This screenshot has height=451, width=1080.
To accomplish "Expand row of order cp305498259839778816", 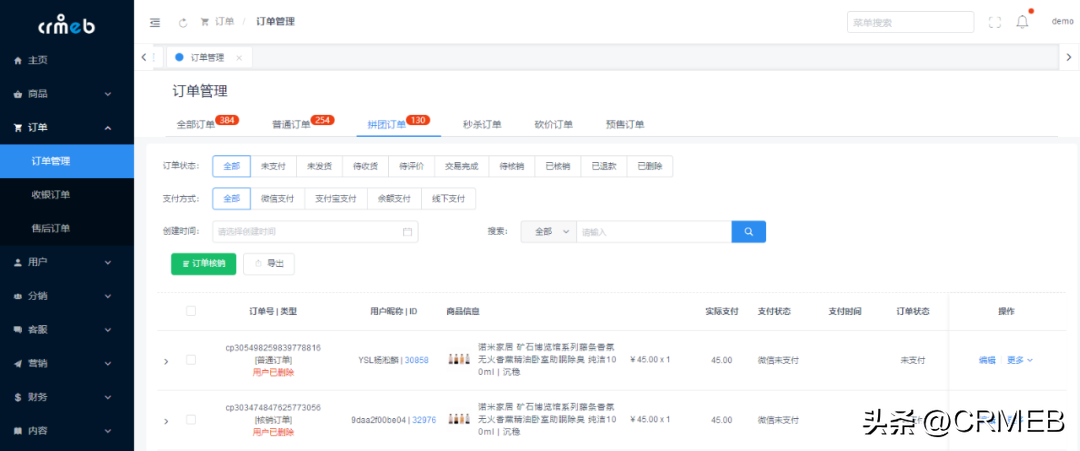I will point(165,361).
